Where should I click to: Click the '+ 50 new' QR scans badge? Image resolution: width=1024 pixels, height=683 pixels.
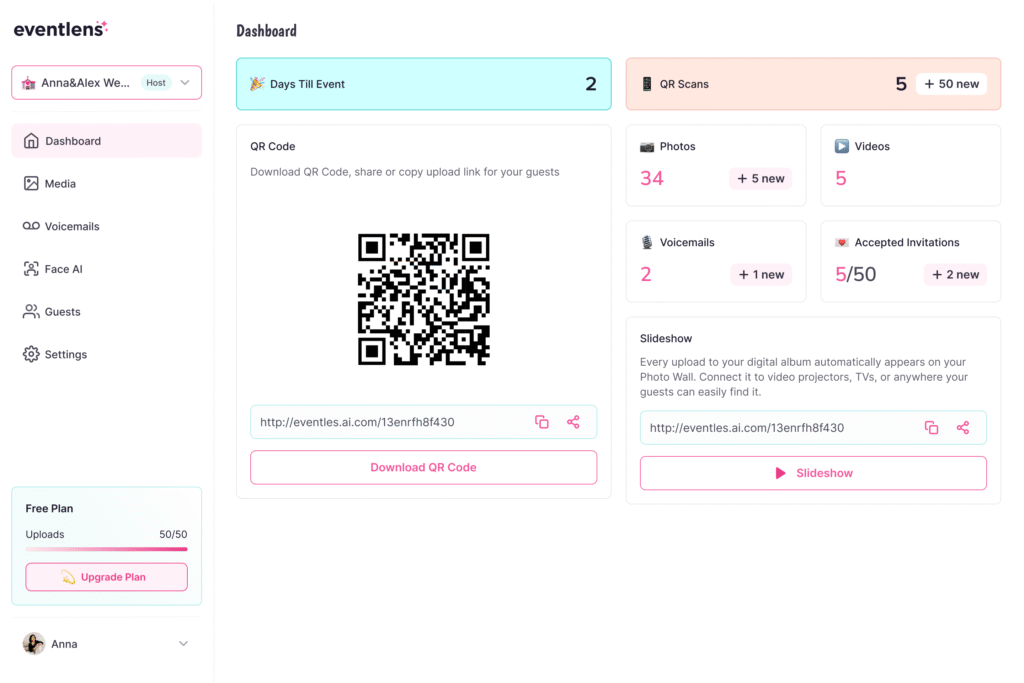click(951, 84)
